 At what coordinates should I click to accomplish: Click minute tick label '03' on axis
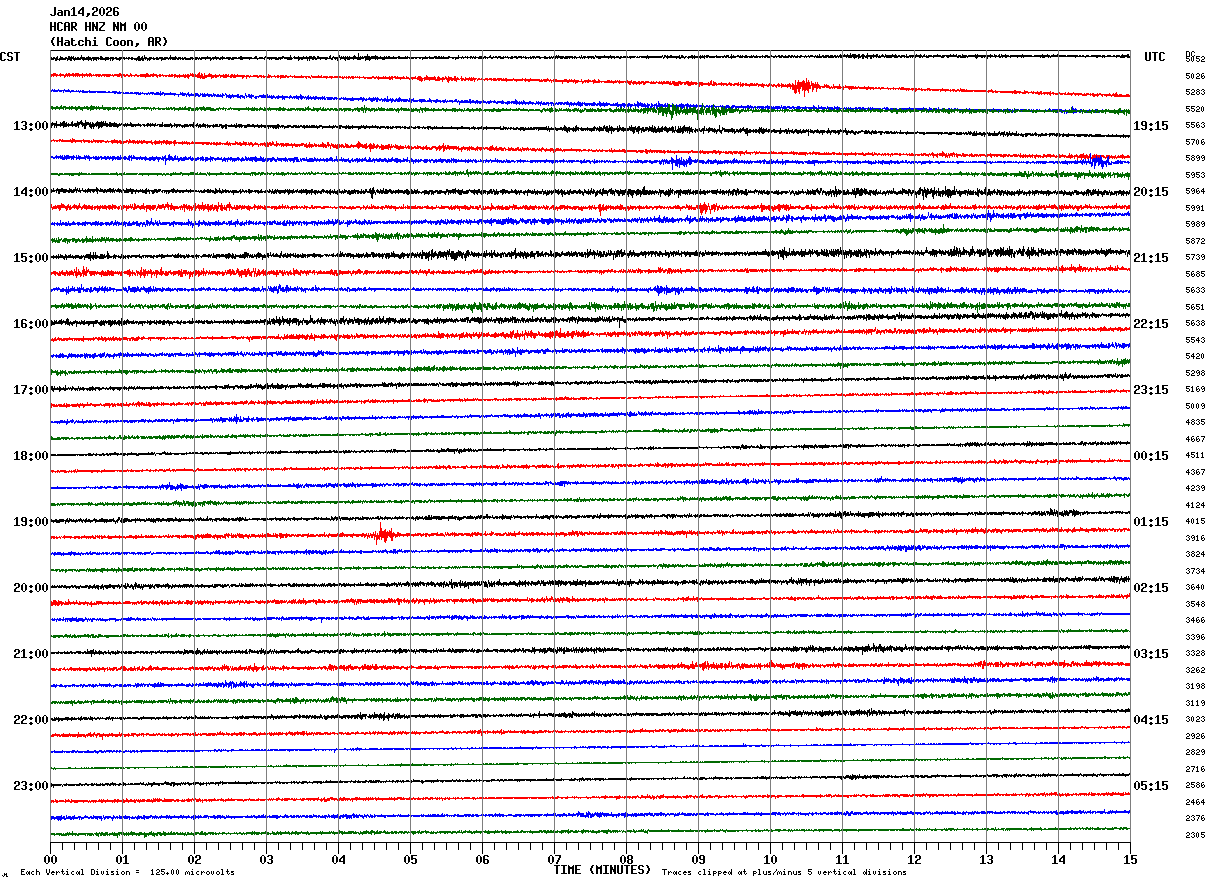tap(266, 859)
